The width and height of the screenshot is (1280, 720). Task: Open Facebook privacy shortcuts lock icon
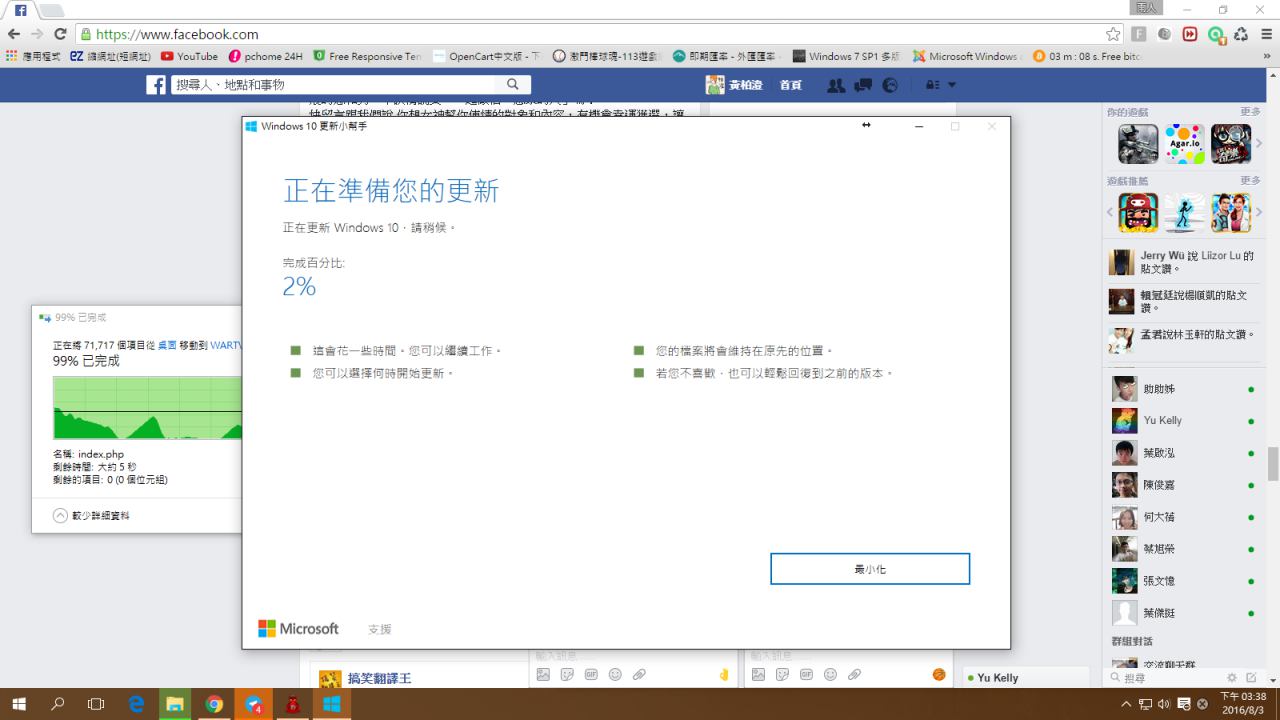click(x=932, y=85)
